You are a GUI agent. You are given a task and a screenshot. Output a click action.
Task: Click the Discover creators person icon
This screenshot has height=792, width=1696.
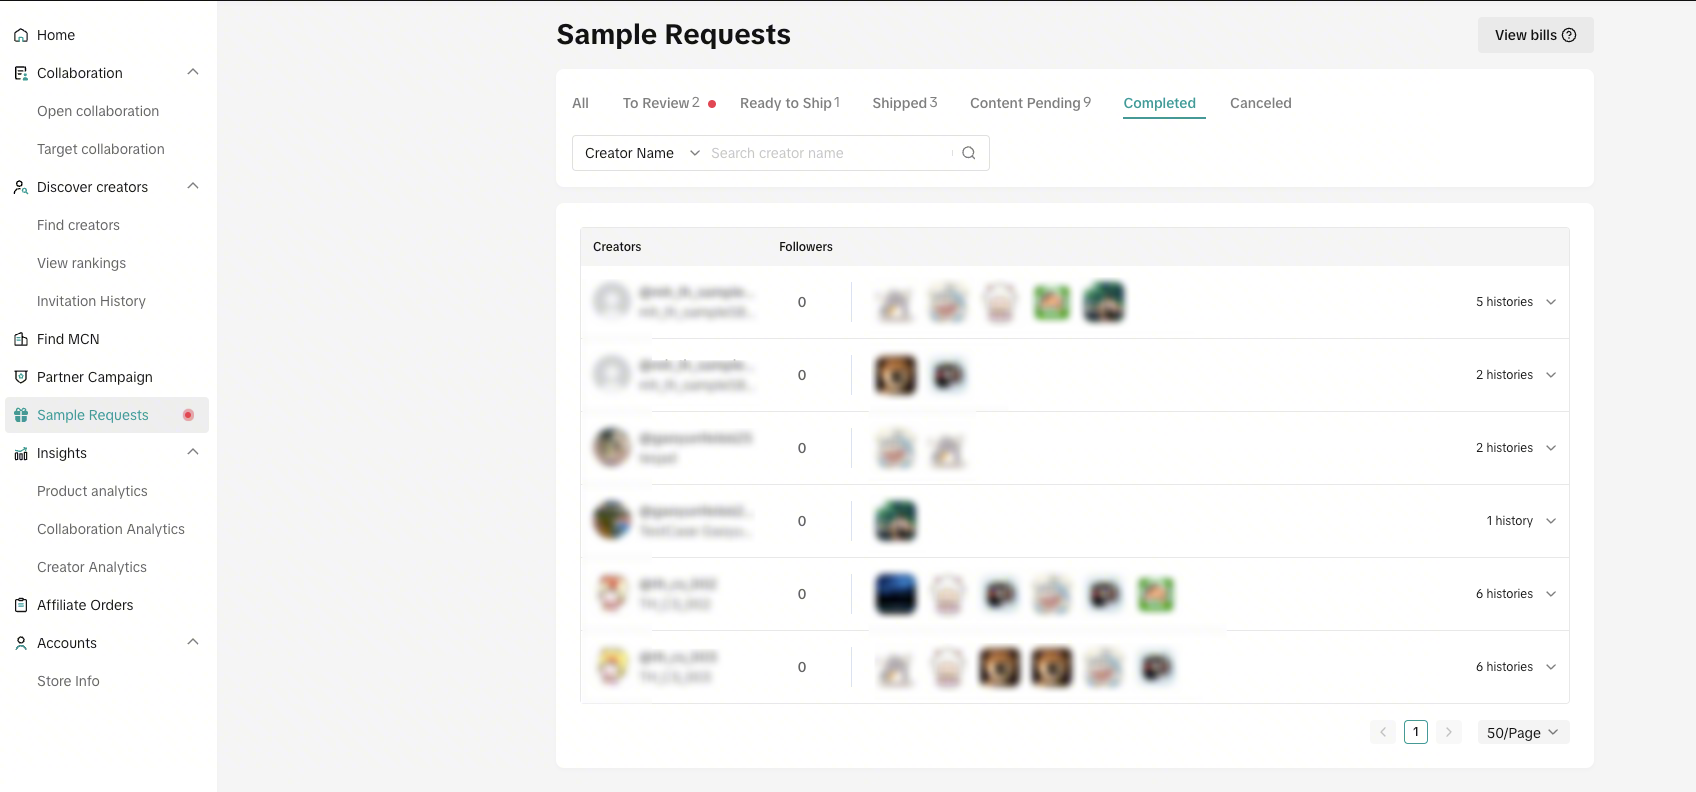(x=21, y=187)
